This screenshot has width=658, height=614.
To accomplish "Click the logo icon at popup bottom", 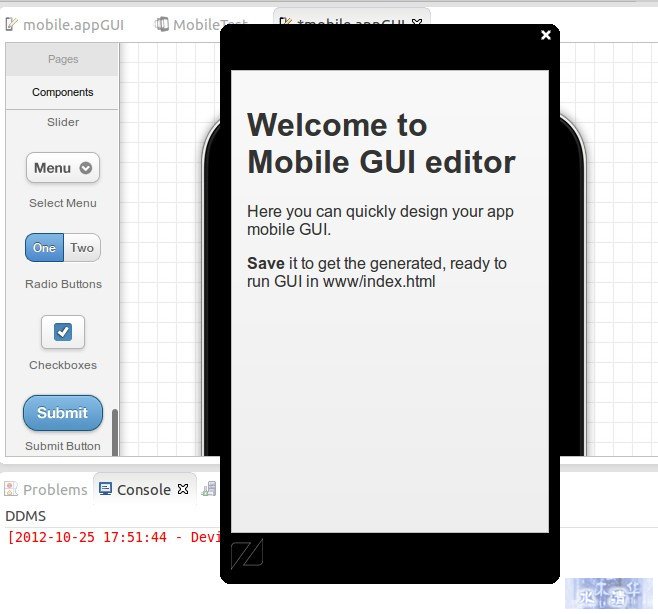I will pyautogui.click(x=247, y=554).
